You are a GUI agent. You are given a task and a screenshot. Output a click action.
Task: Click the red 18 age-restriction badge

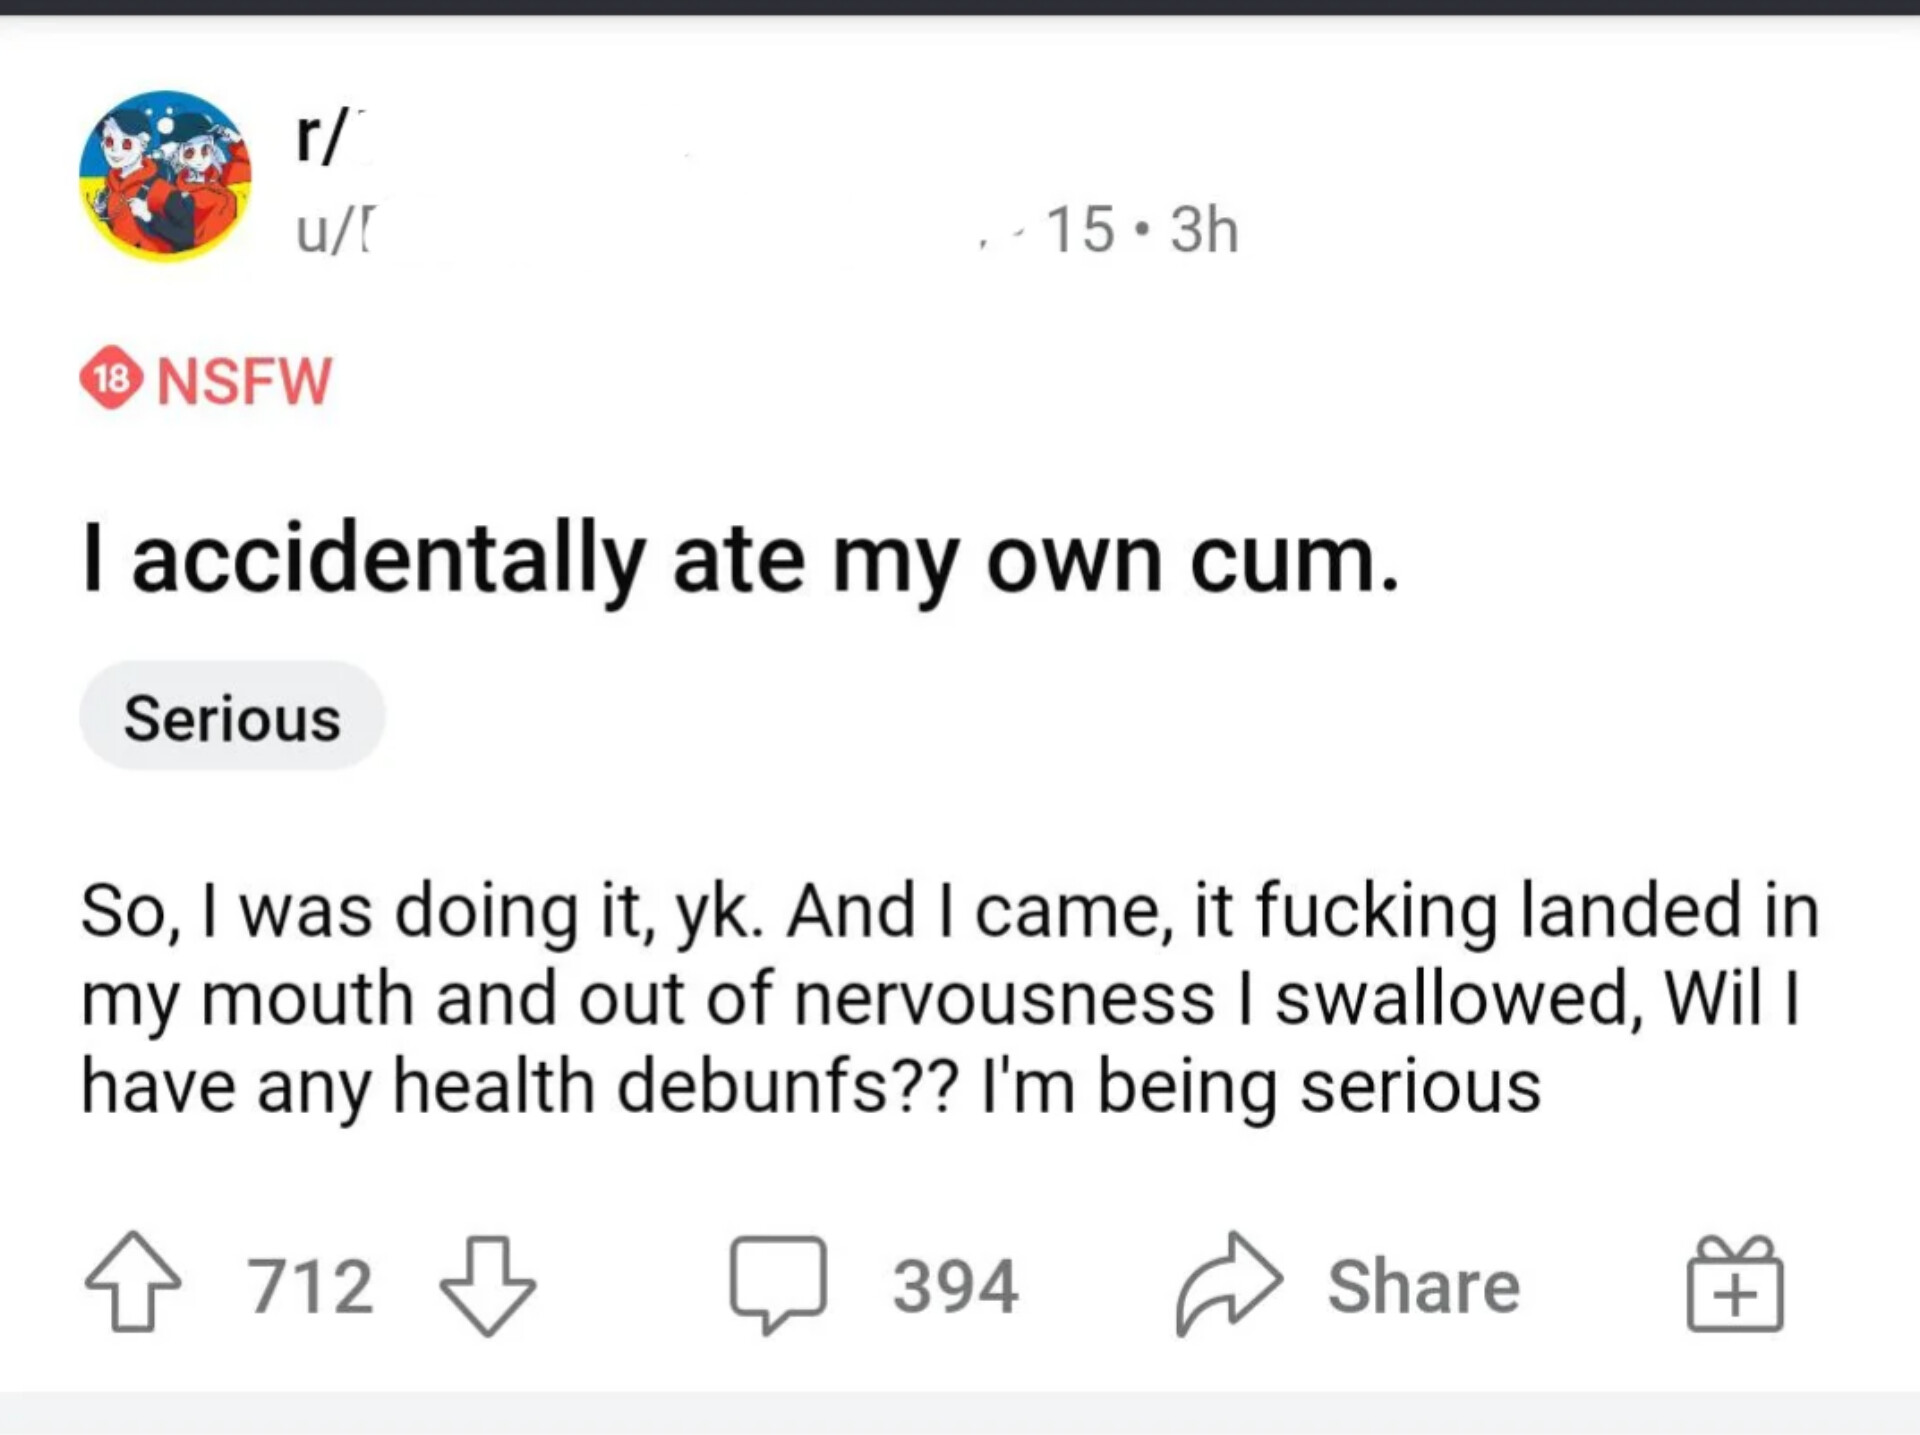(111, 380)
